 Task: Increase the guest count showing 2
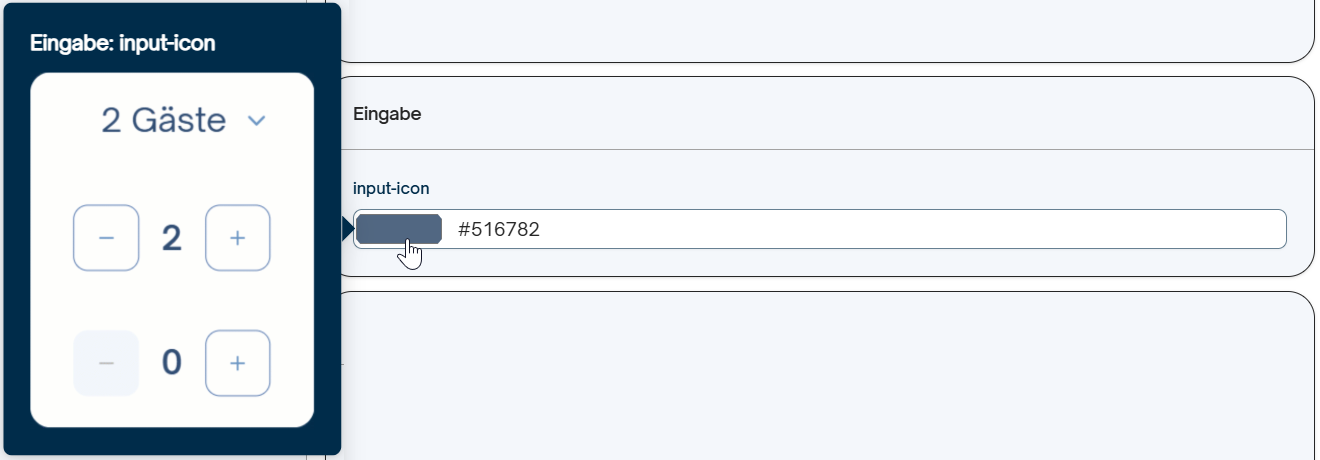238,238
